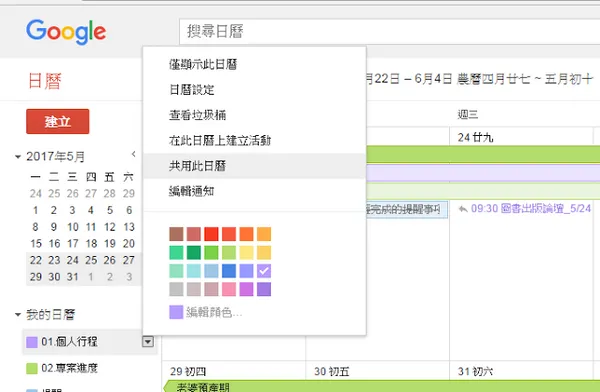Click the reply arrow icon before the 09:30 event

click(x=463, y=209)
